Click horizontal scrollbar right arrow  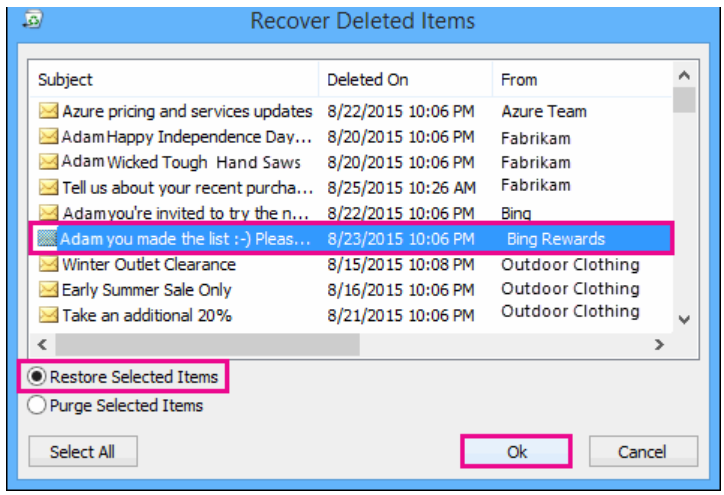coord(659,344)
